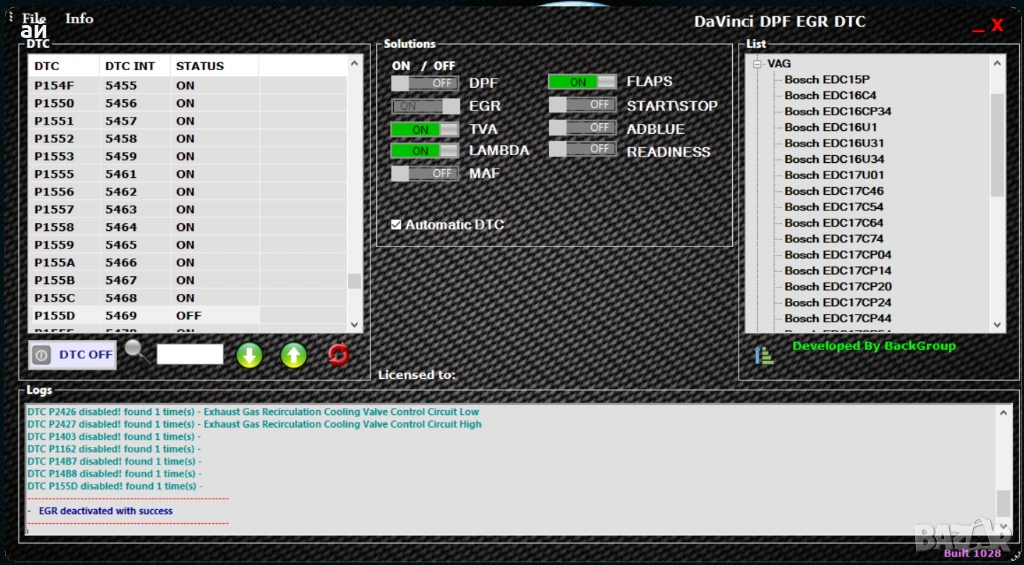Click the green up arrow icon
The width and height of the screenshot is (1024, 565).
point(293,355)
